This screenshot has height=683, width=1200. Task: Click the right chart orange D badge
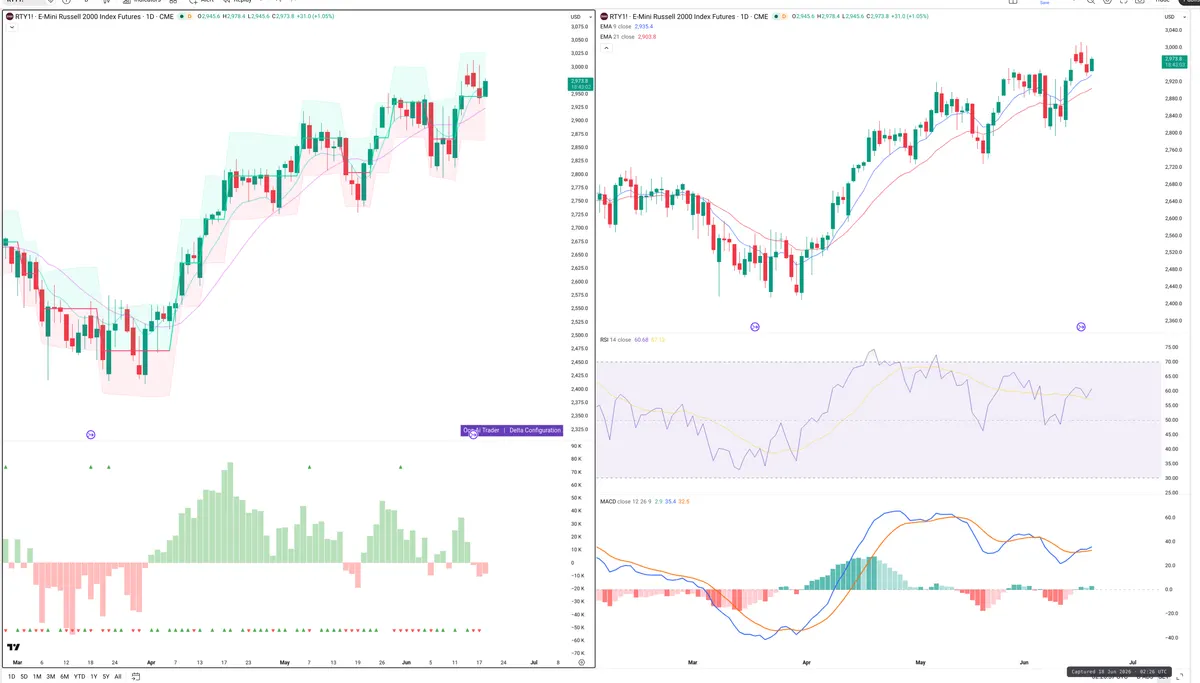click(x=784, y=17)
